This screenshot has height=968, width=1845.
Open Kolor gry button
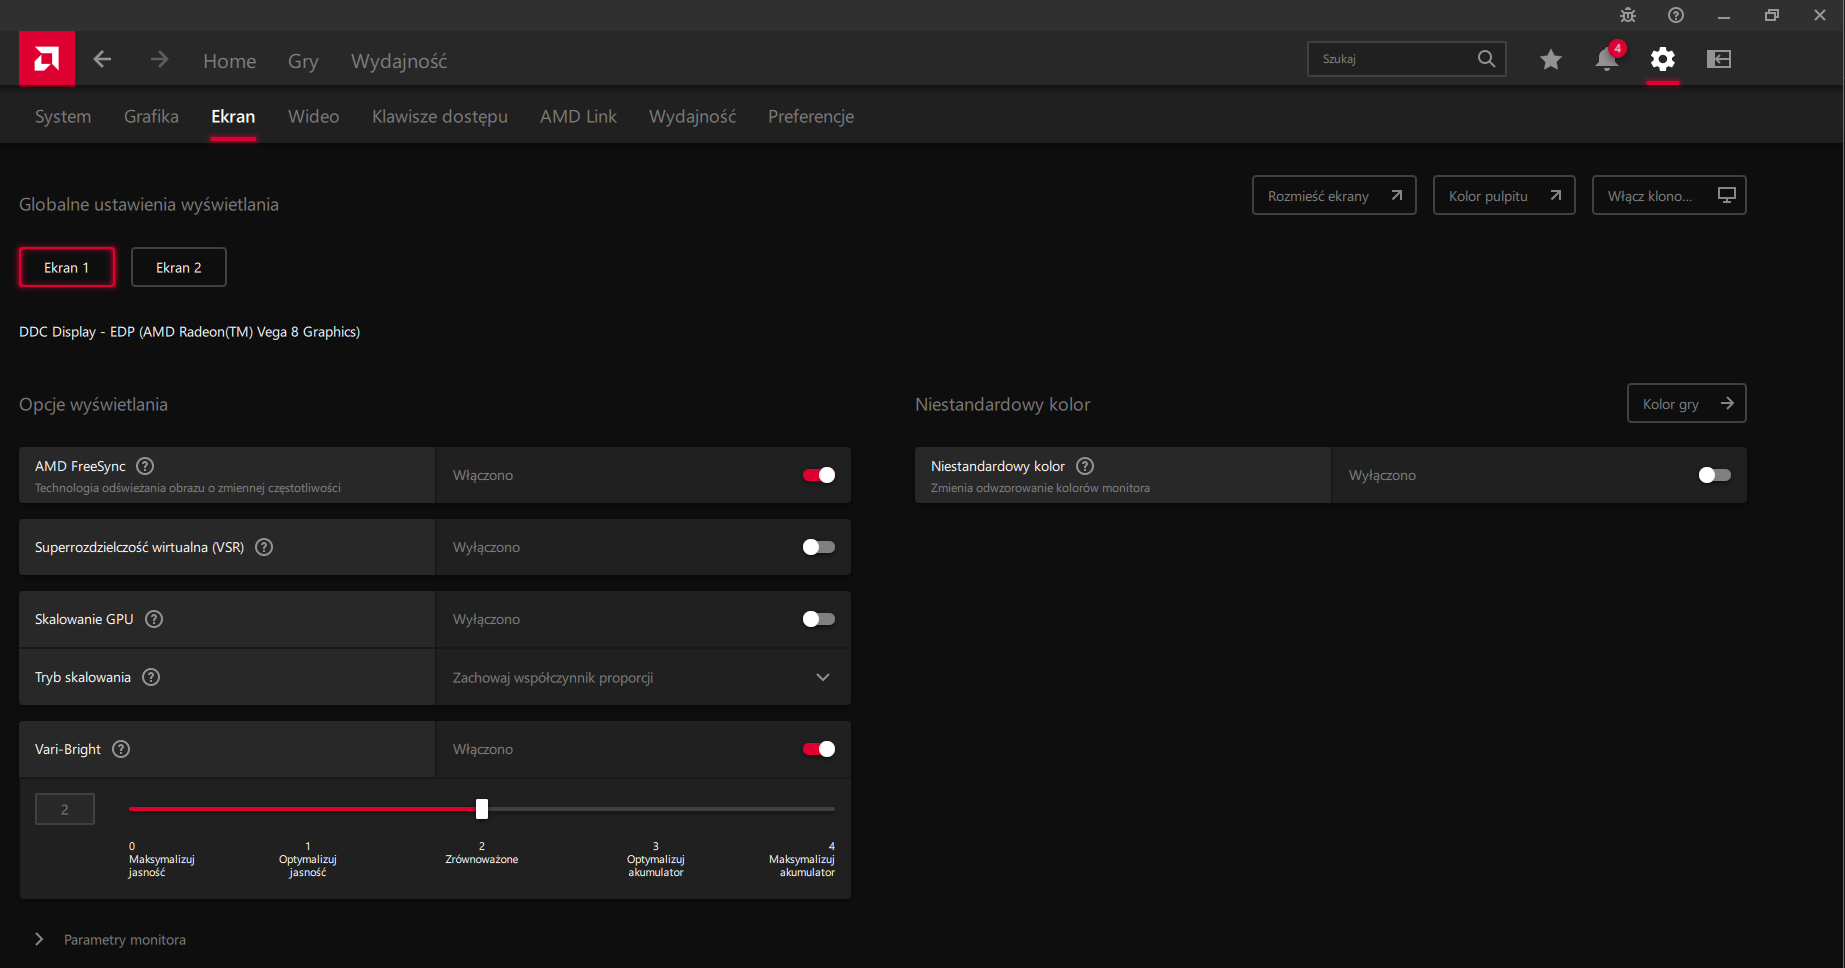pyautogui.click(x=1687, y=403)
